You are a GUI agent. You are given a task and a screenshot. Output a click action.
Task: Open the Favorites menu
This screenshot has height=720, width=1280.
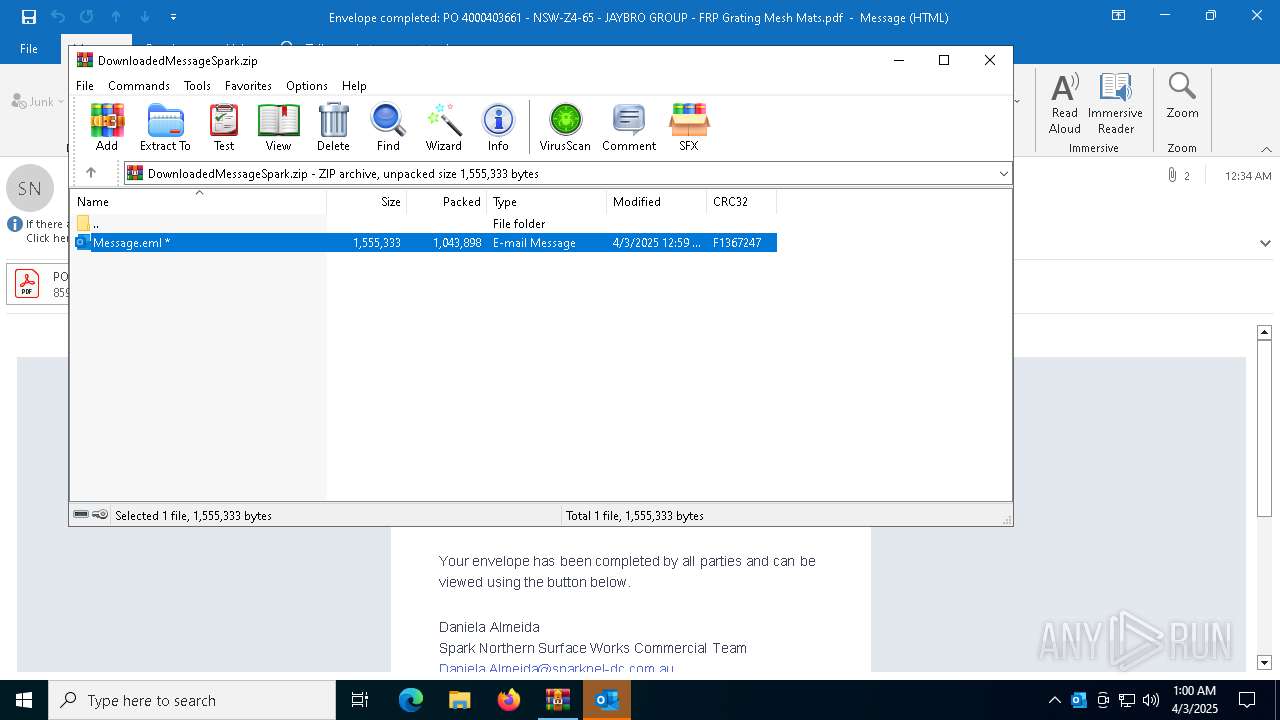click(x=248, y=86)
